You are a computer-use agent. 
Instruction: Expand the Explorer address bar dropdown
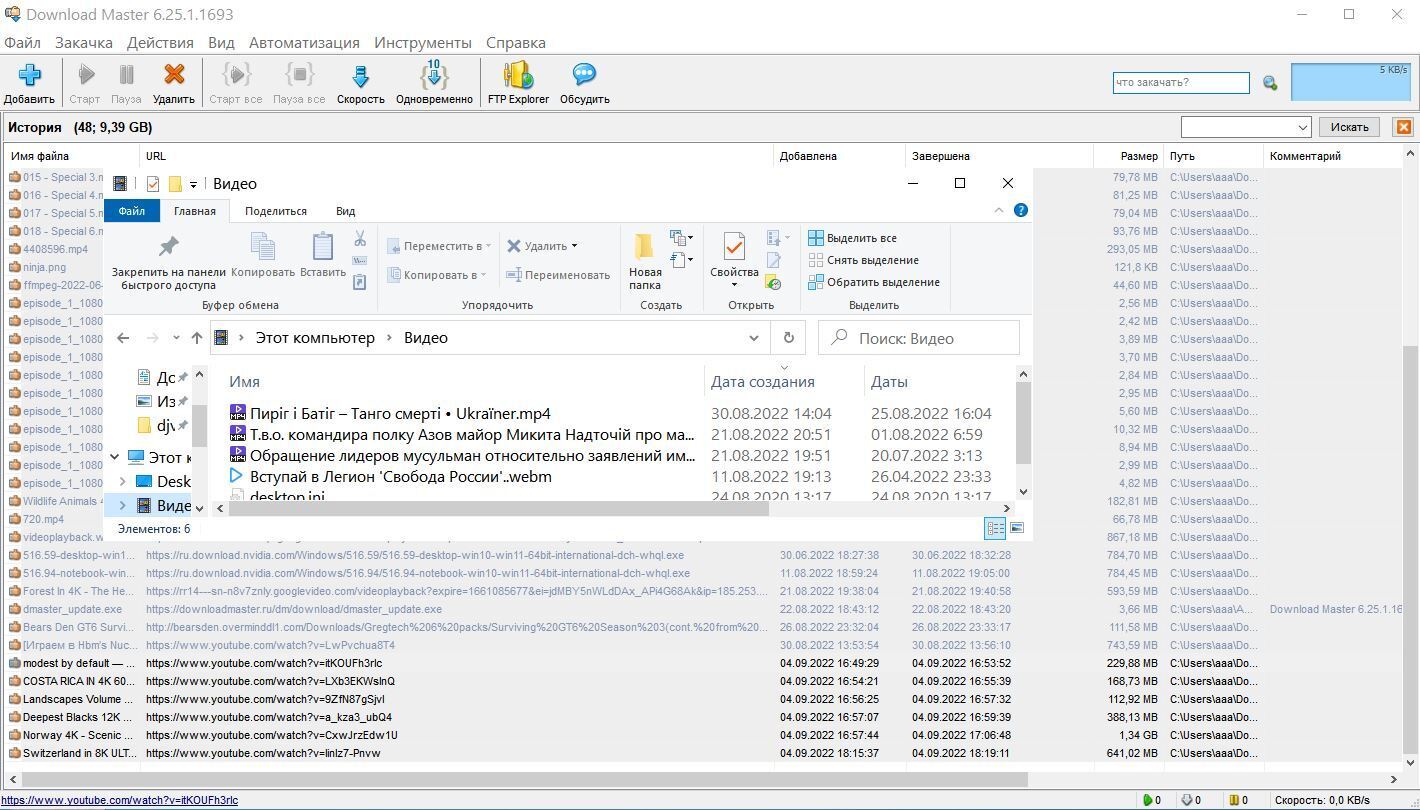tap(754, 338)
